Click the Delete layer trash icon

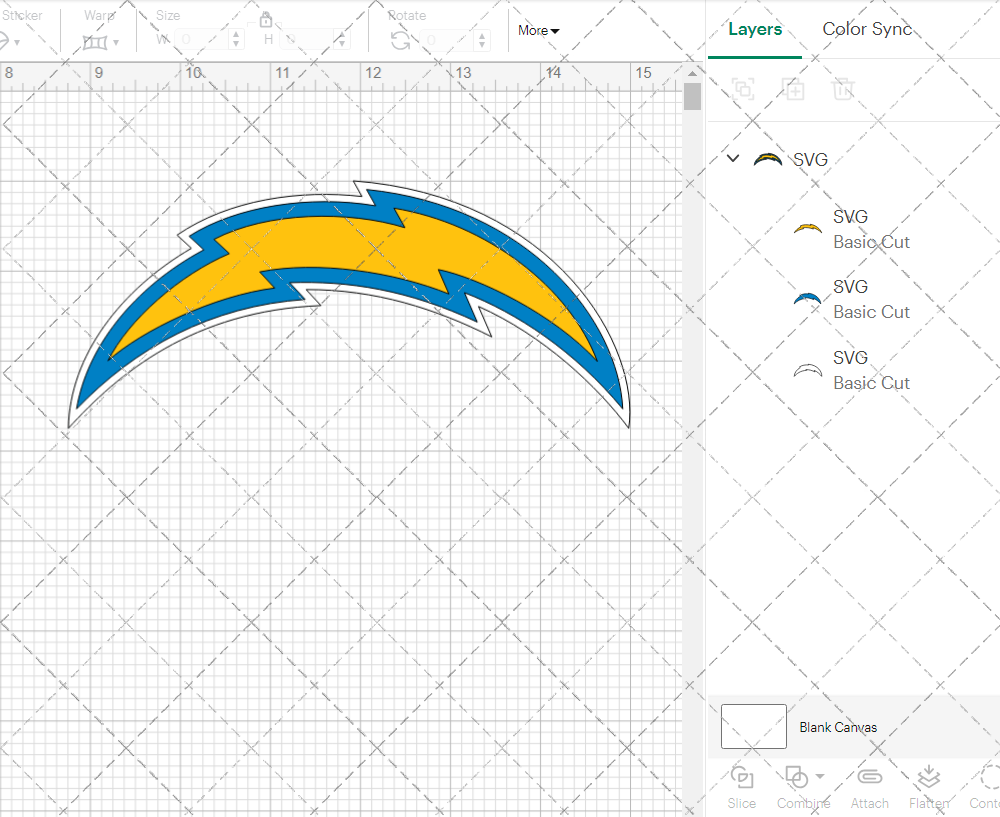843,89
